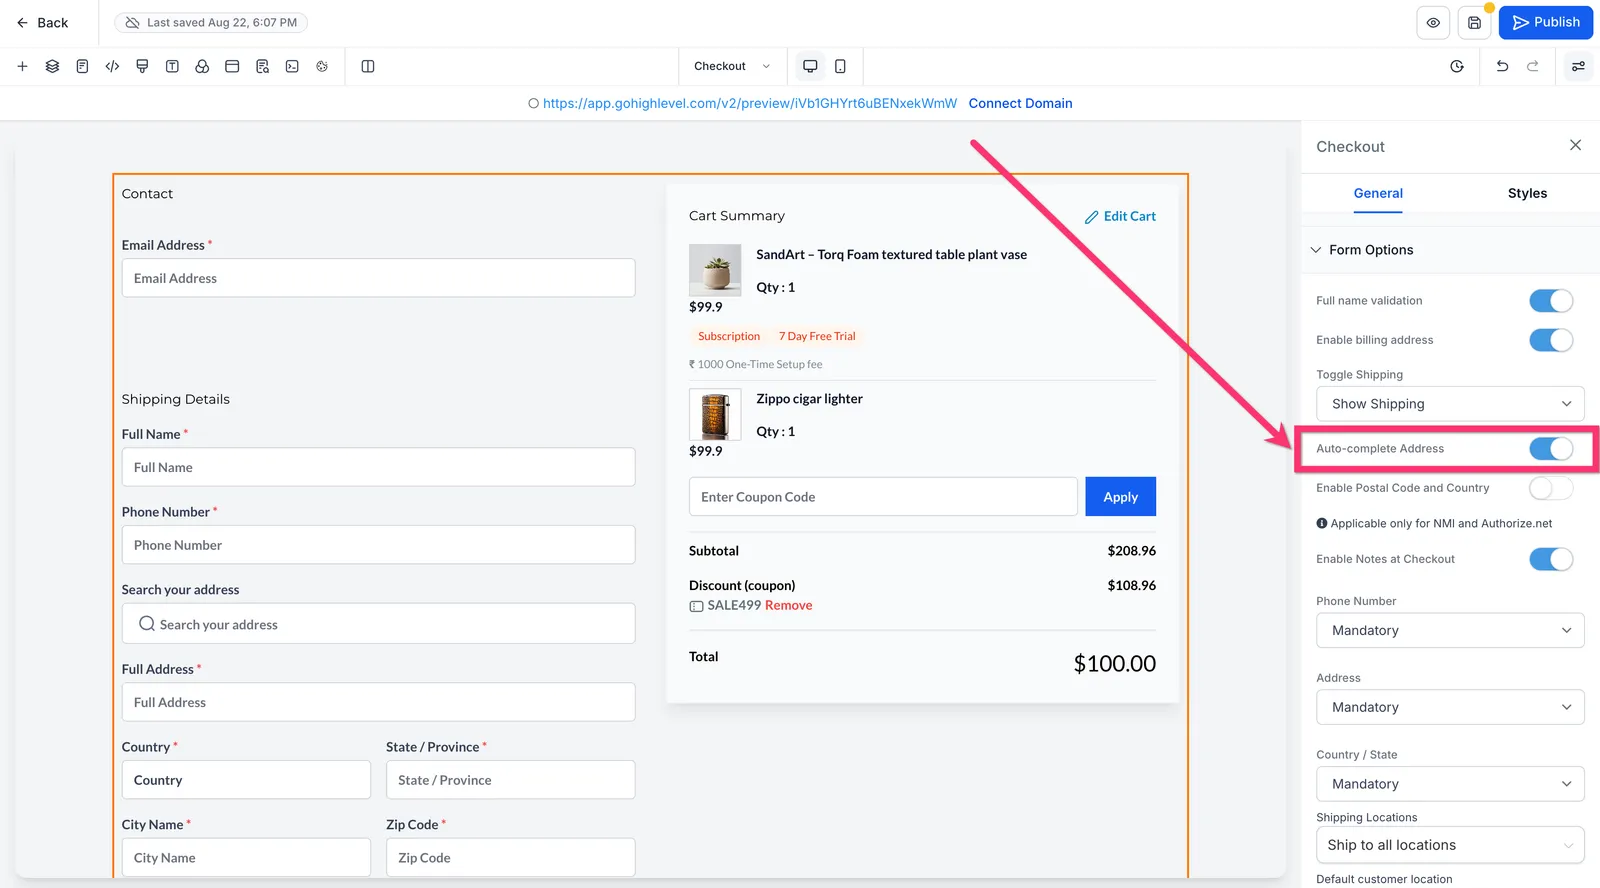The height and width of the screenshot is (888, 1600).
Task: Click the undo arrow icon
Action: tap(1502, 66)
